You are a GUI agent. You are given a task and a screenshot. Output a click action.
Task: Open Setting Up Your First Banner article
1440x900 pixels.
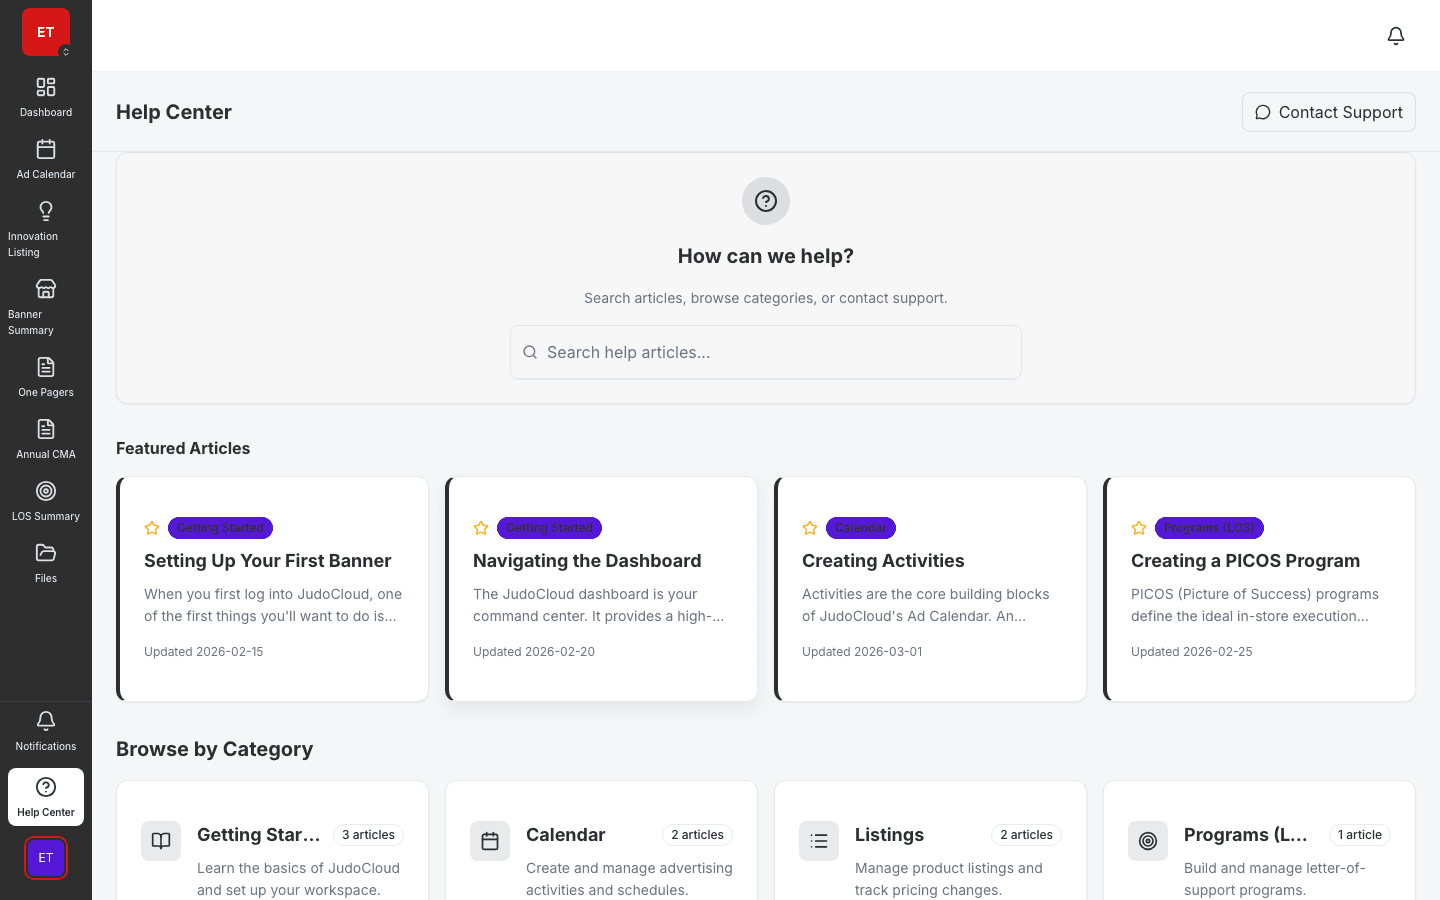pyautogui.click(x=267, y=561)
